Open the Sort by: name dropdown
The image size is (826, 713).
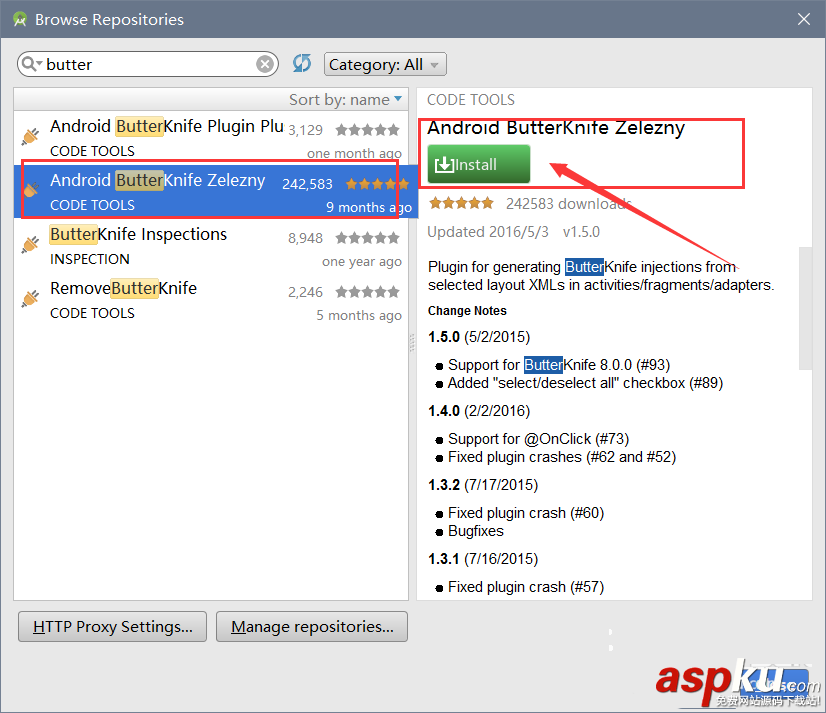(346, 100)
